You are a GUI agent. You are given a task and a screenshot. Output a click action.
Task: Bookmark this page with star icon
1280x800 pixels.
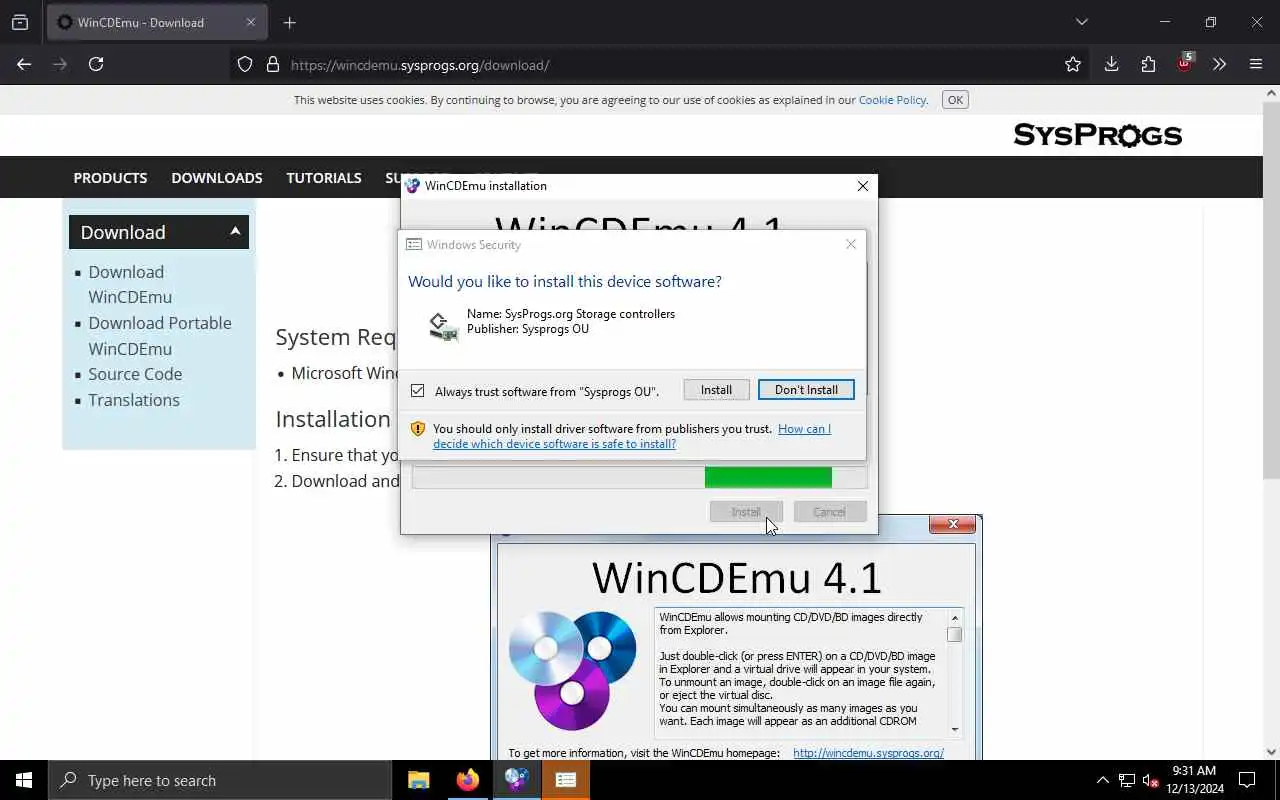[x=1073, y=64]
